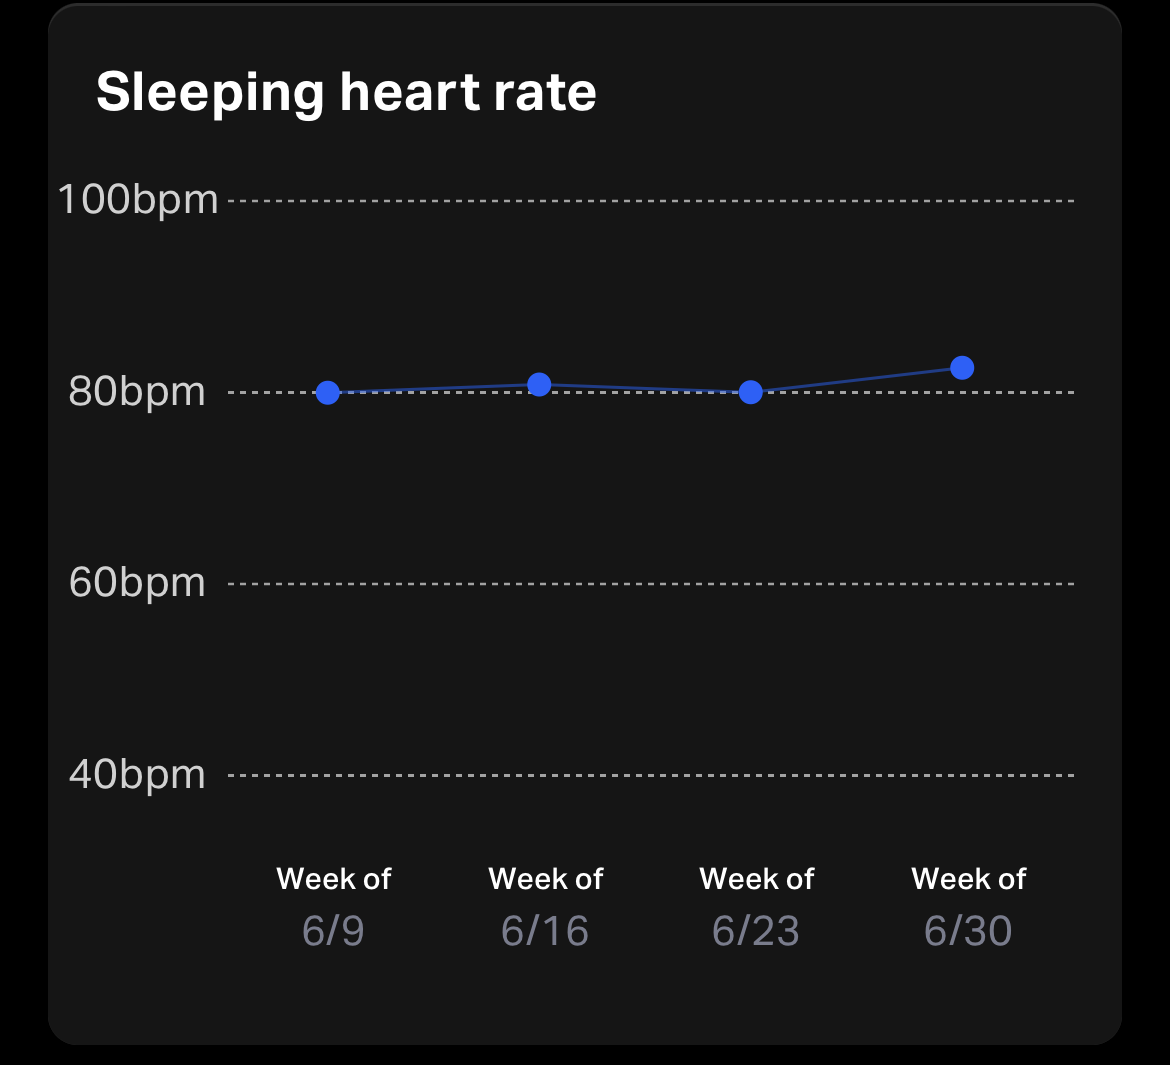Click line segment between 6/23 and 6/30 points
This screenshot has width=1170, height=1065.
[857, 380]
